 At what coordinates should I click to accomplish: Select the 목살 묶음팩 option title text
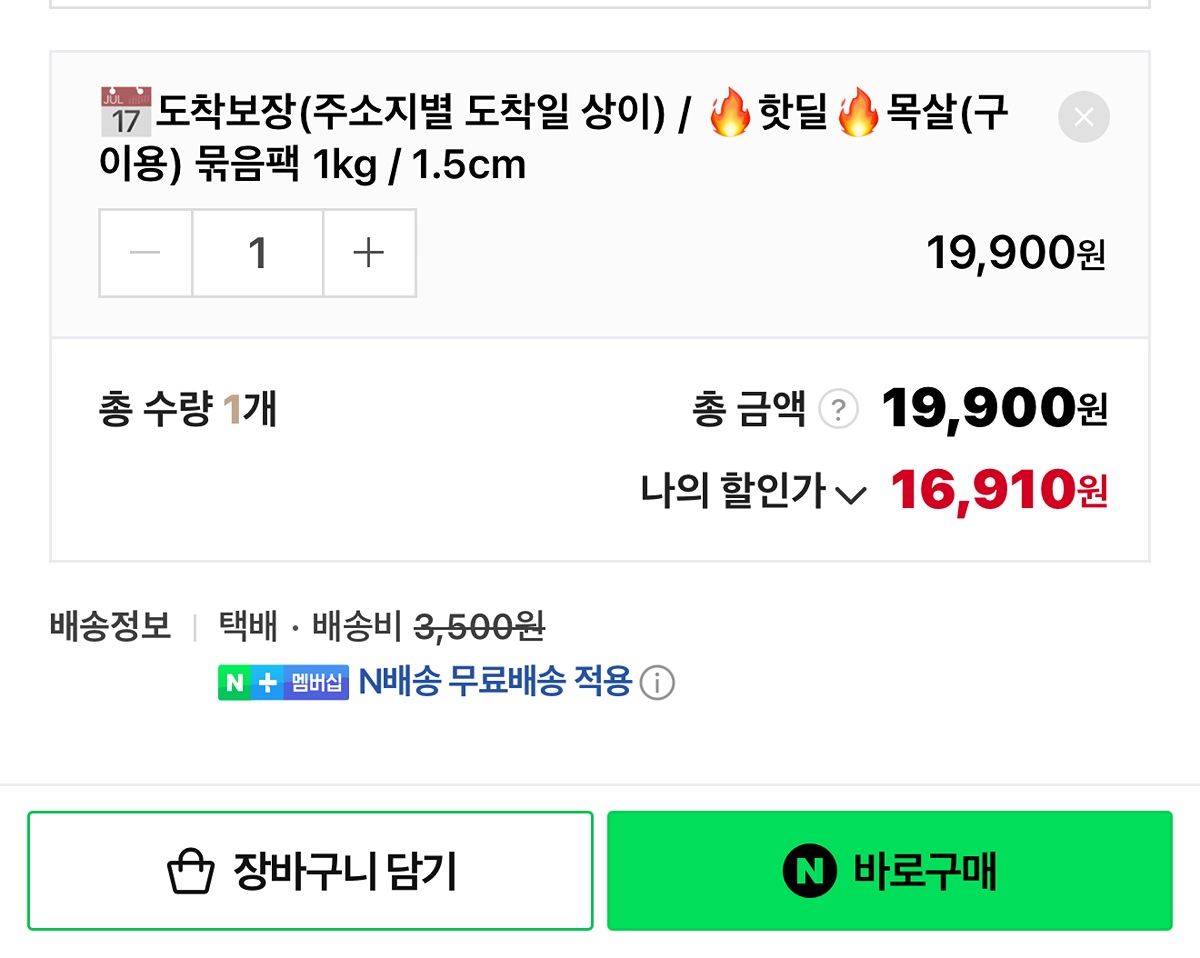point(555,140)
